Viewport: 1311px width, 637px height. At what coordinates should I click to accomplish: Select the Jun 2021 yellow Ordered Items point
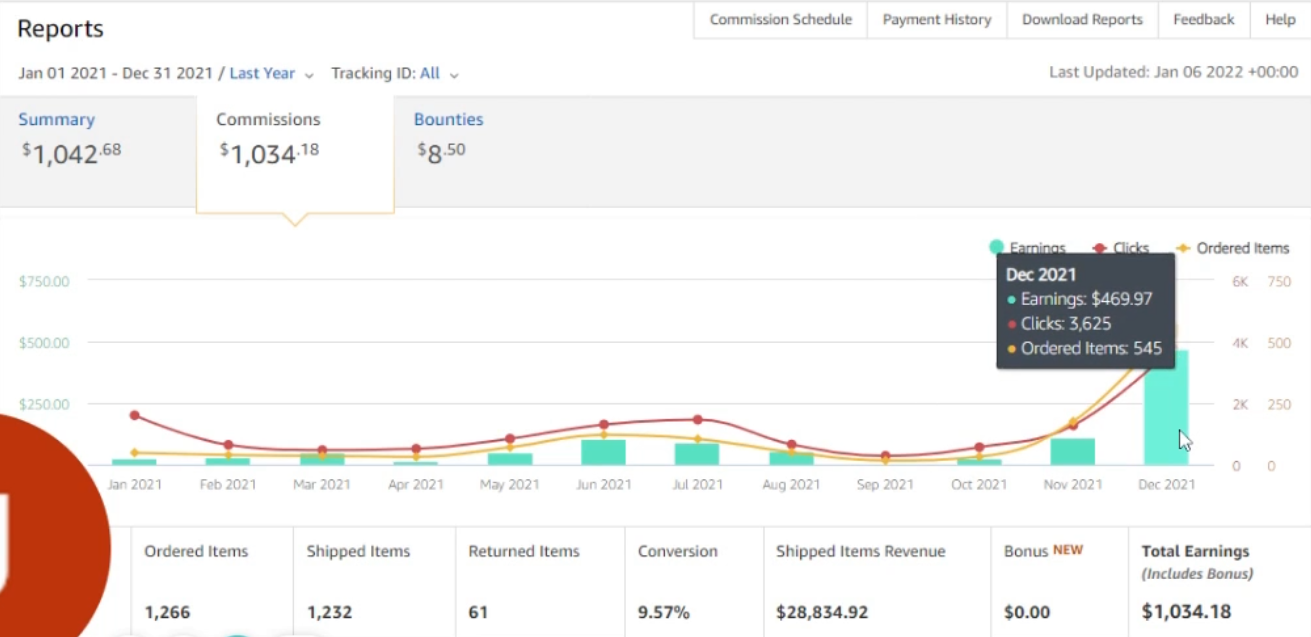603,435
